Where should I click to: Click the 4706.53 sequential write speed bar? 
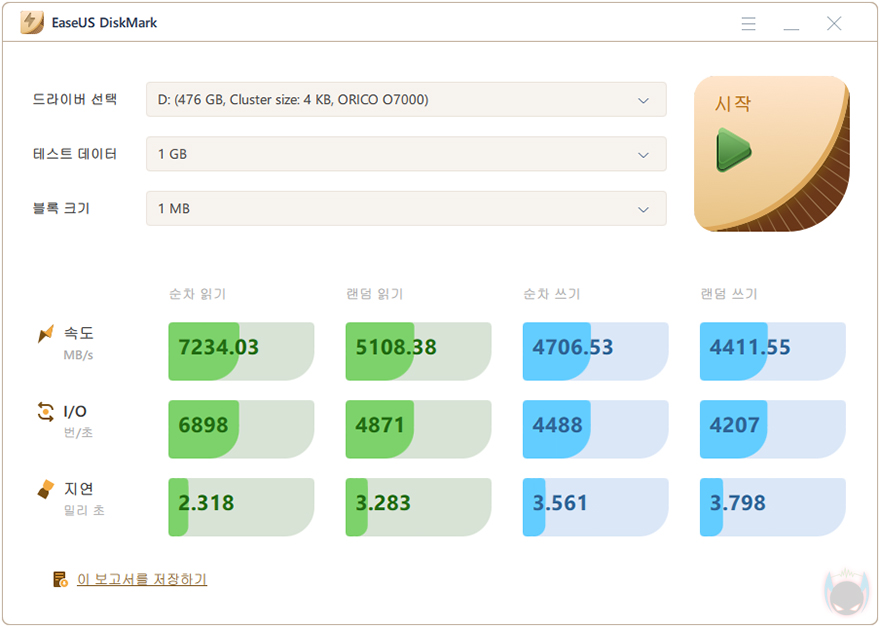(x=595, y=351)
